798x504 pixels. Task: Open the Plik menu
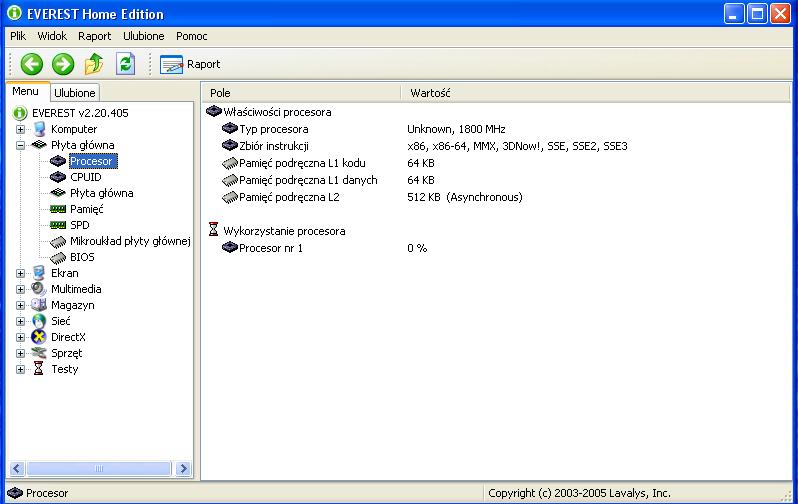tap(18, 36)
